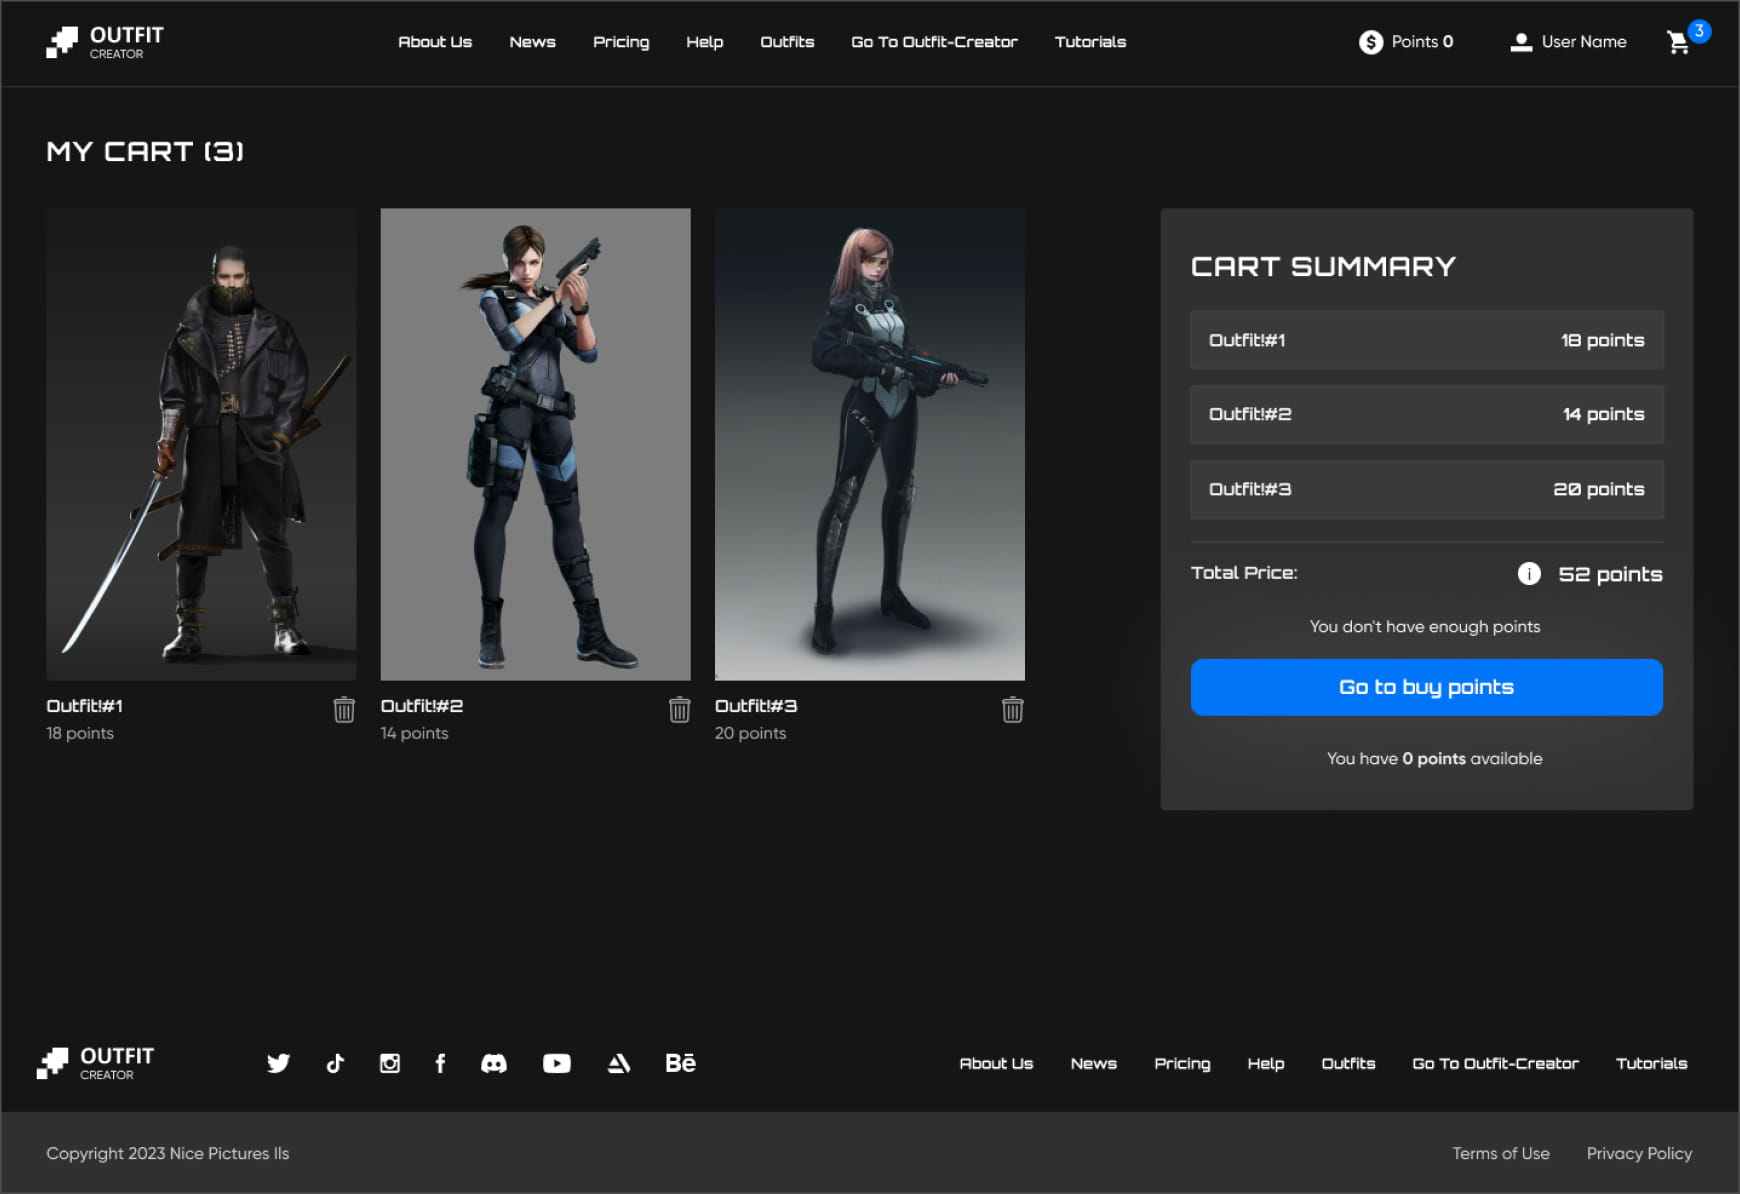Image resolution: width=1740 pixels, height=1194 pixels.
Task: Open the Instagram icon in footer
Action: pyautogui.click(x=390, y=1063)
